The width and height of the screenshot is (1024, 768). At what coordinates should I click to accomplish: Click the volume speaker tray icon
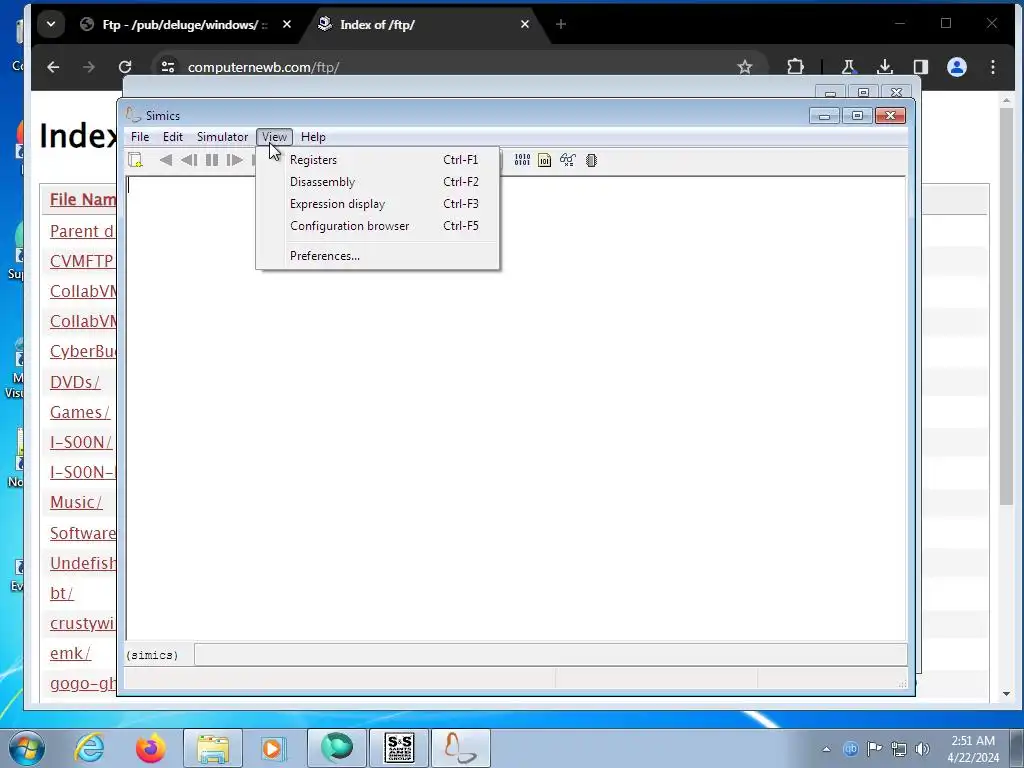click(x=922, y=749)
